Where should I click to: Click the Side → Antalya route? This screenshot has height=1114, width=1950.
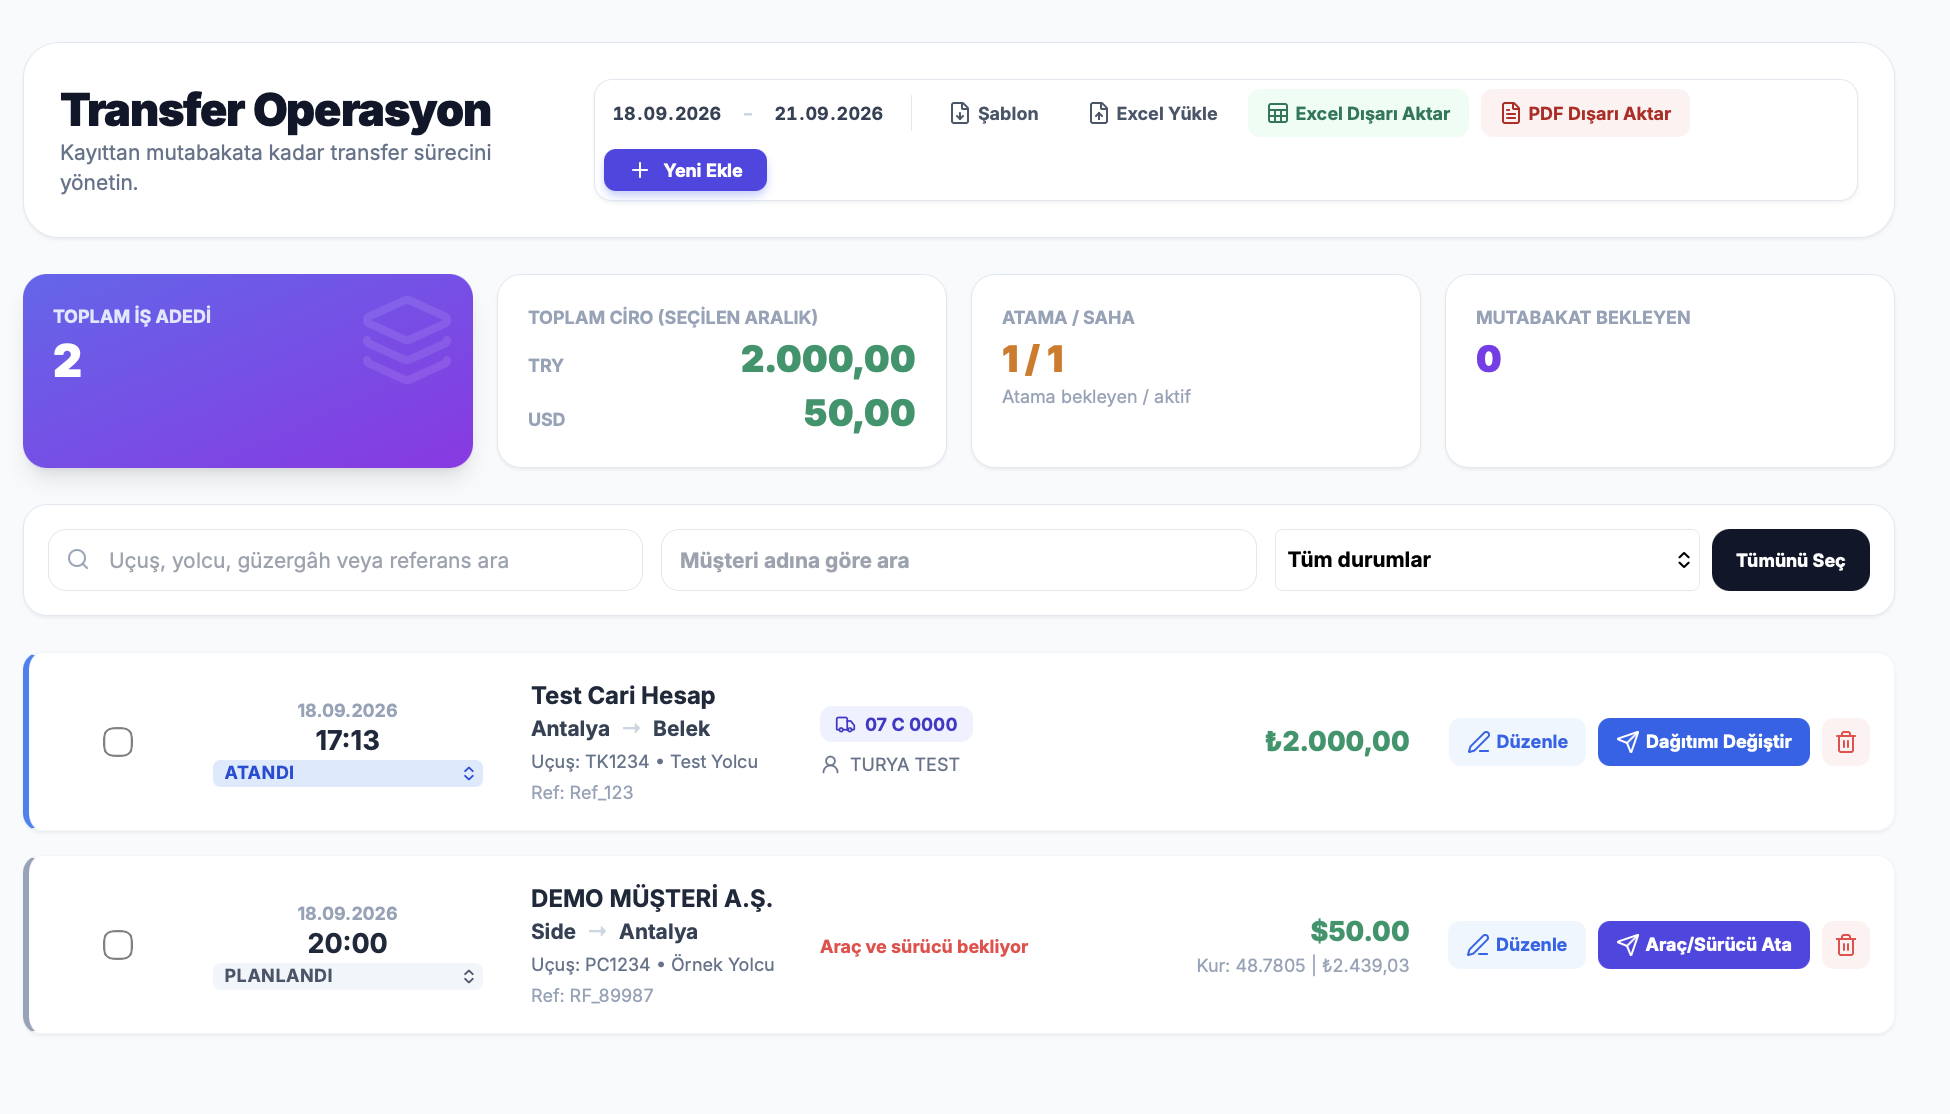[x=614, y=931]
